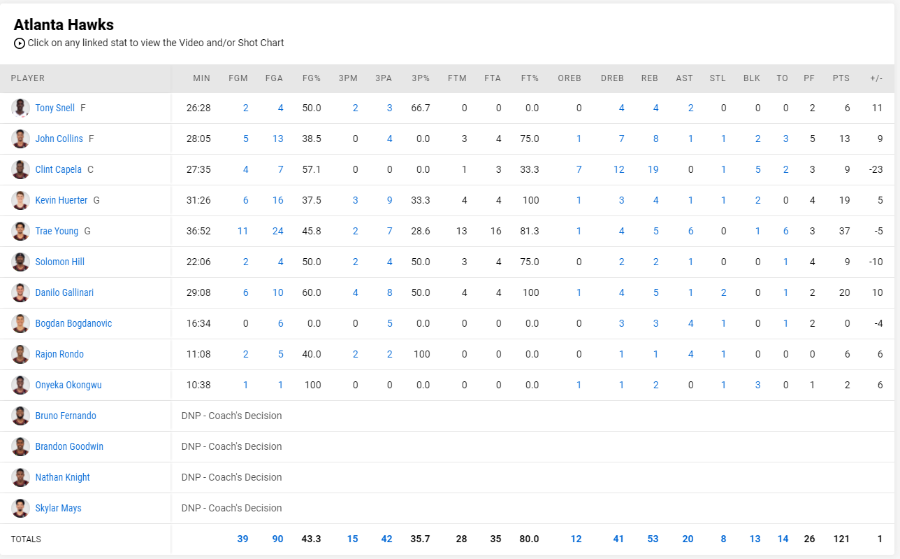
Task: Click the MIN column header
Action: (x=201, y=78)
